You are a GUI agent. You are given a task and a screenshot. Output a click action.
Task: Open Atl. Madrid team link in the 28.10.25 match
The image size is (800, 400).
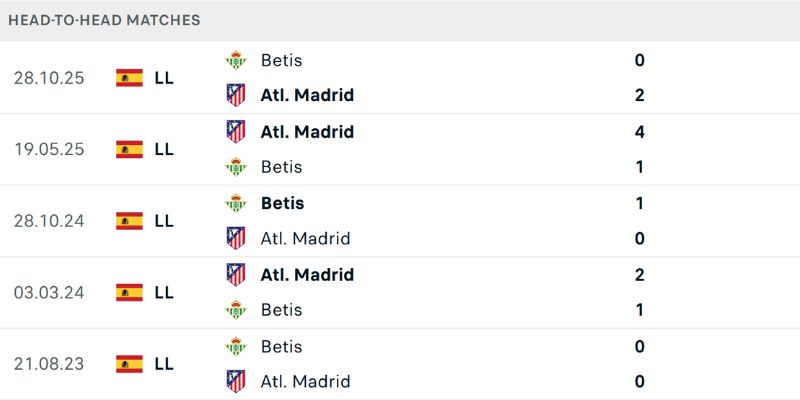(x=307, y=96)
